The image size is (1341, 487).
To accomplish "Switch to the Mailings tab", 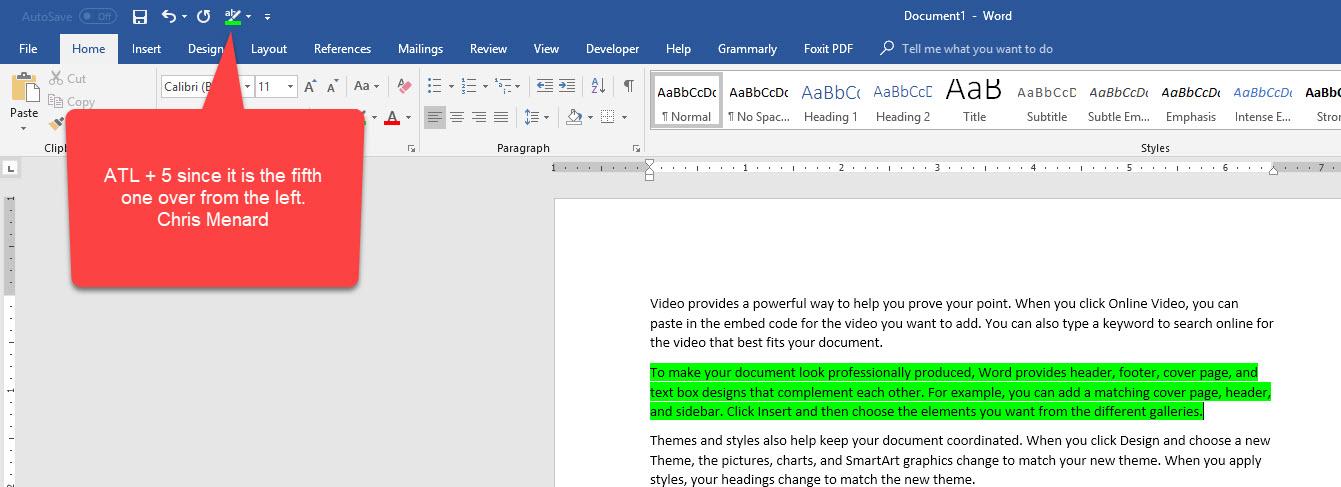I will point(420,48).
